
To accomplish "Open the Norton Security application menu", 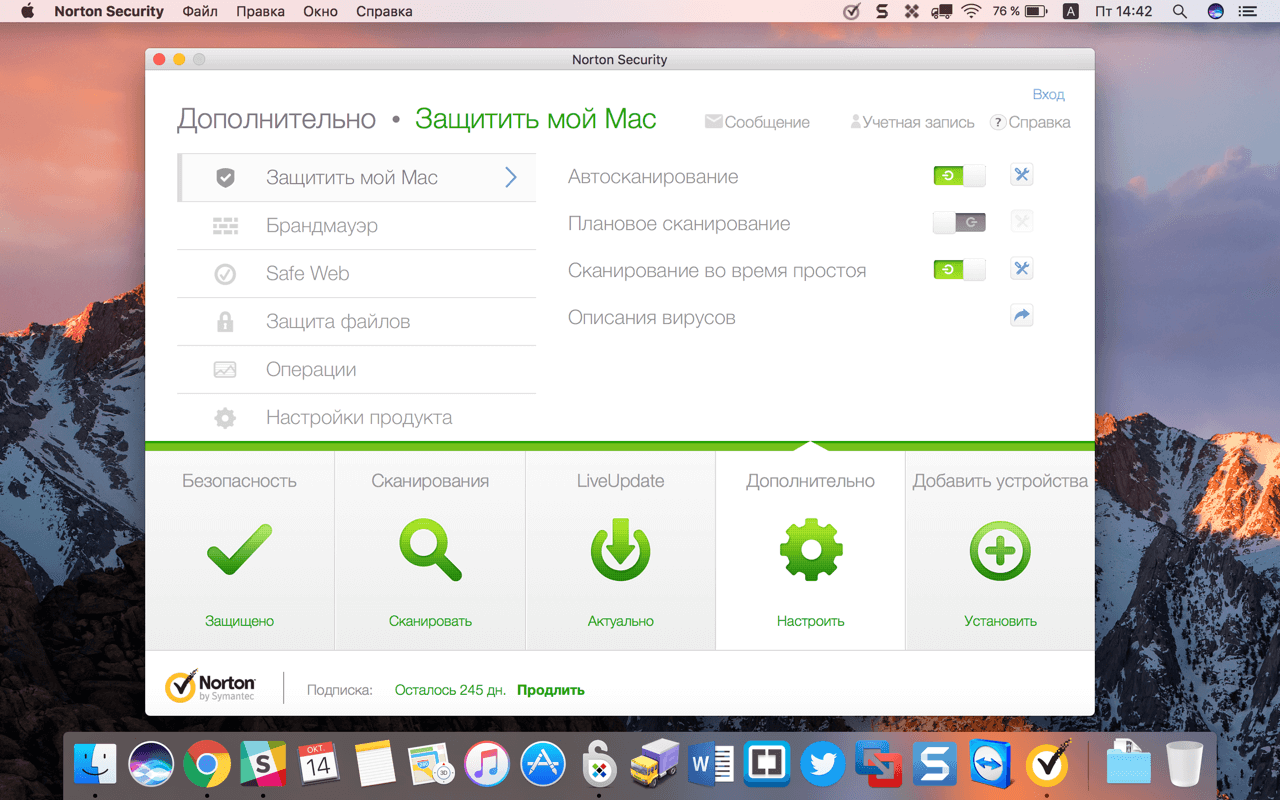I will (109, 12).
